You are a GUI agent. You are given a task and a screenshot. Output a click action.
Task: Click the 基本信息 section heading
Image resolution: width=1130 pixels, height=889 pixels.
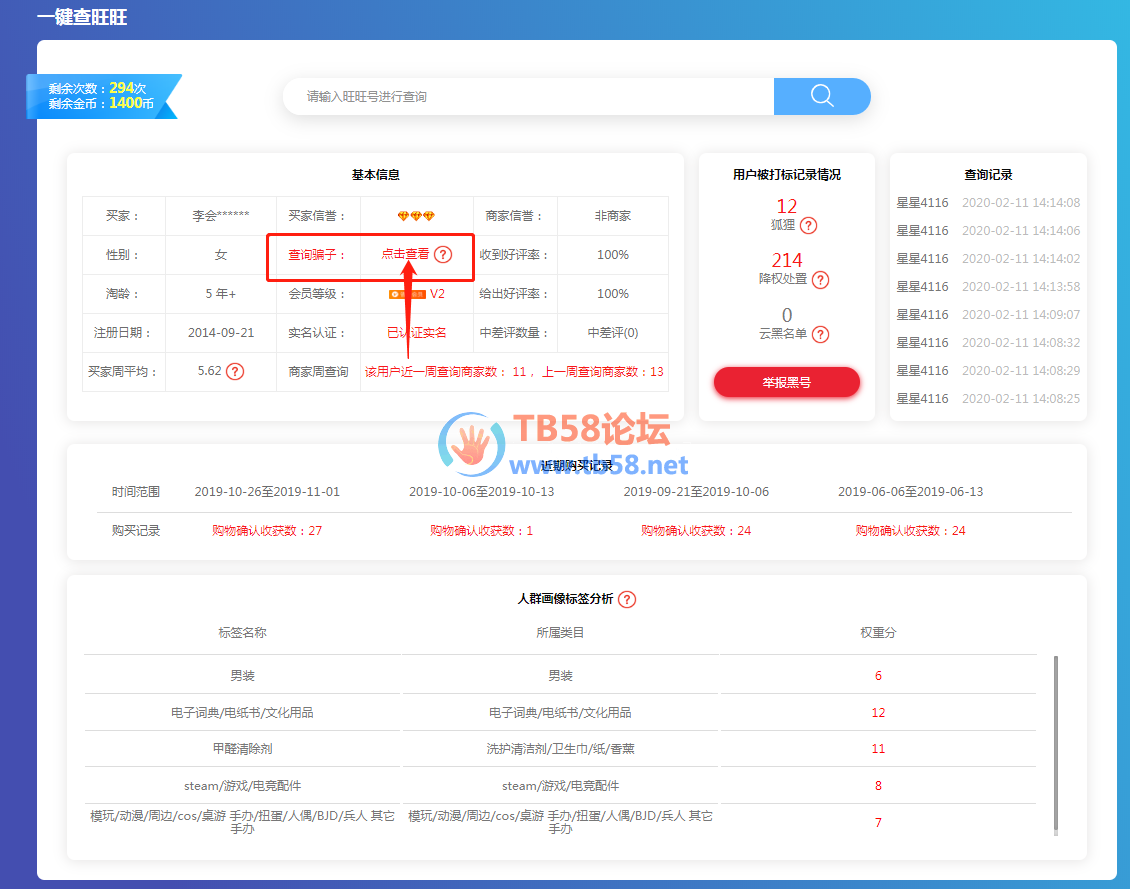pos(375,175)
